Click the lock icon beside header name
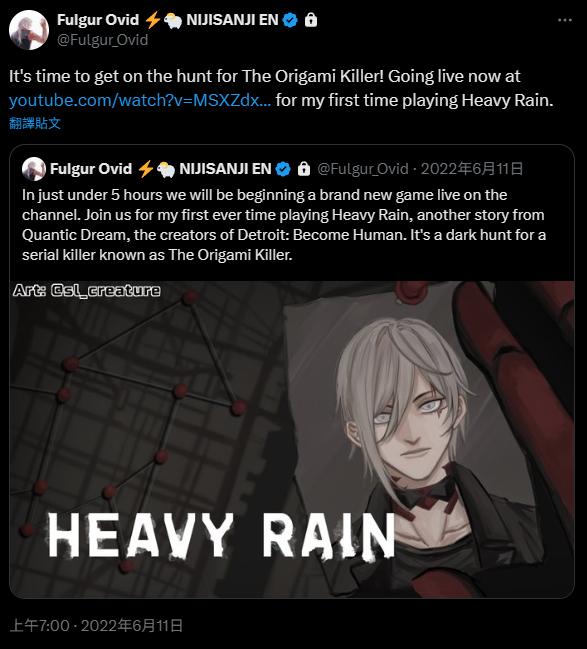 pyautogui.click(x=310, y=19)
